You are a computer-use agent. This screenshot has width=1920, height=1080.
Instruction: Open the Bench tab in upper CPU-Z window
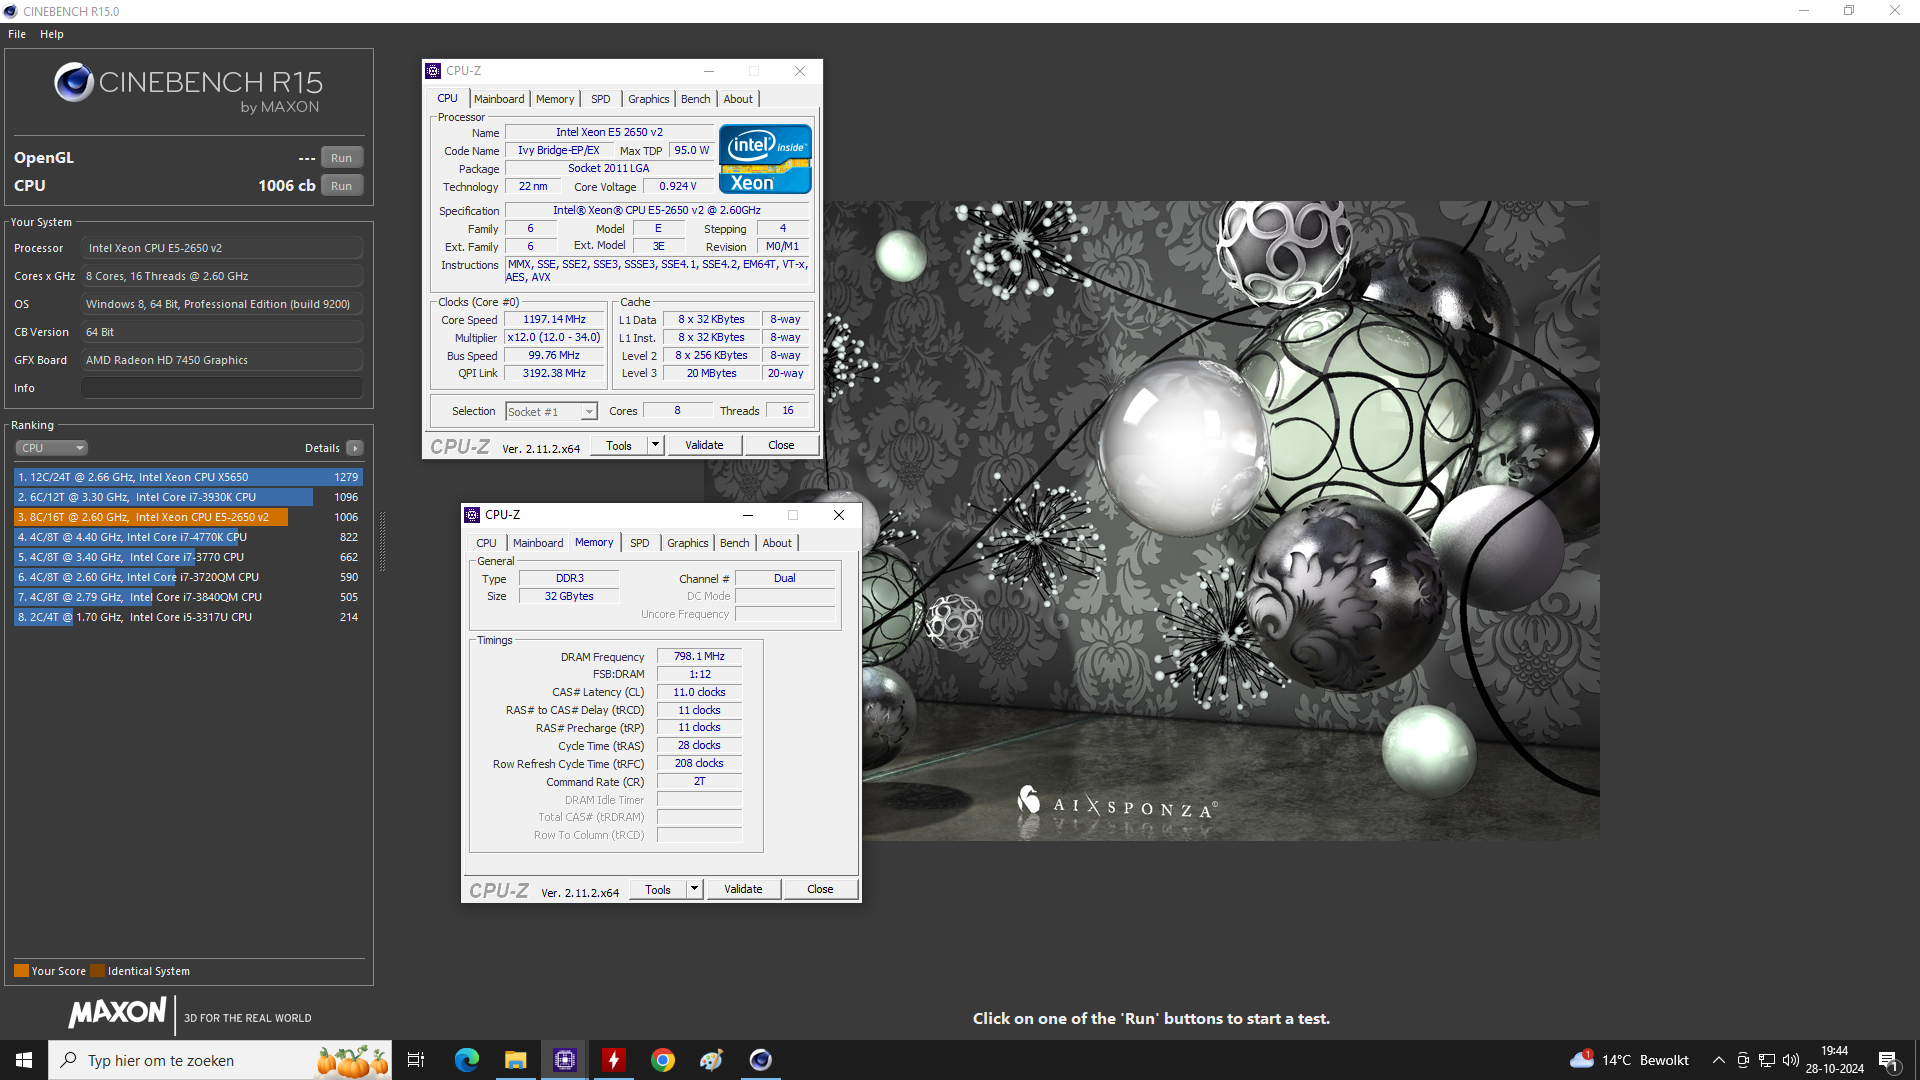point(695,99)
